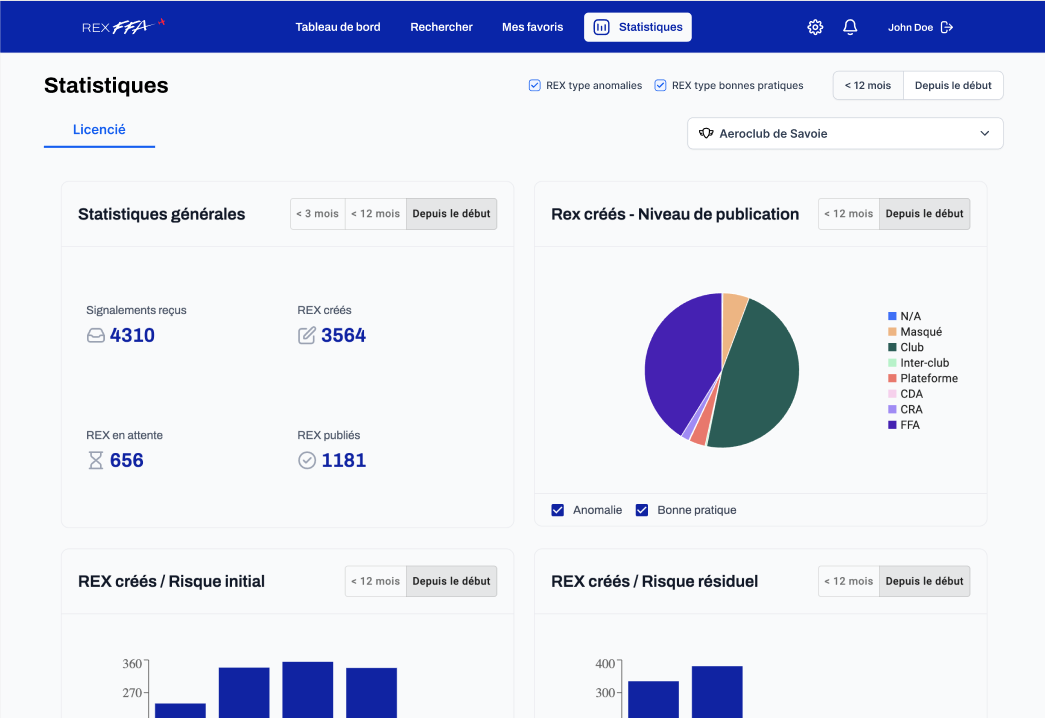The image size is (1045, 718).
Task: Select Depuis le début for Risque initial
Action: [451, 581]
